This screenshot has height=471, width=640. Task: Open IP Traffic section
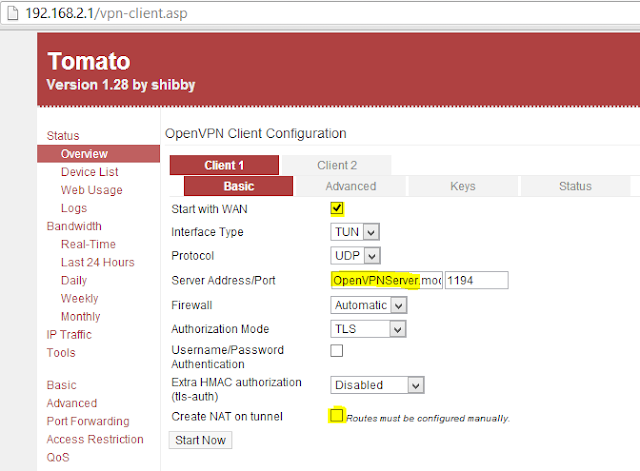pyautogui.click(x=69, y=335)
